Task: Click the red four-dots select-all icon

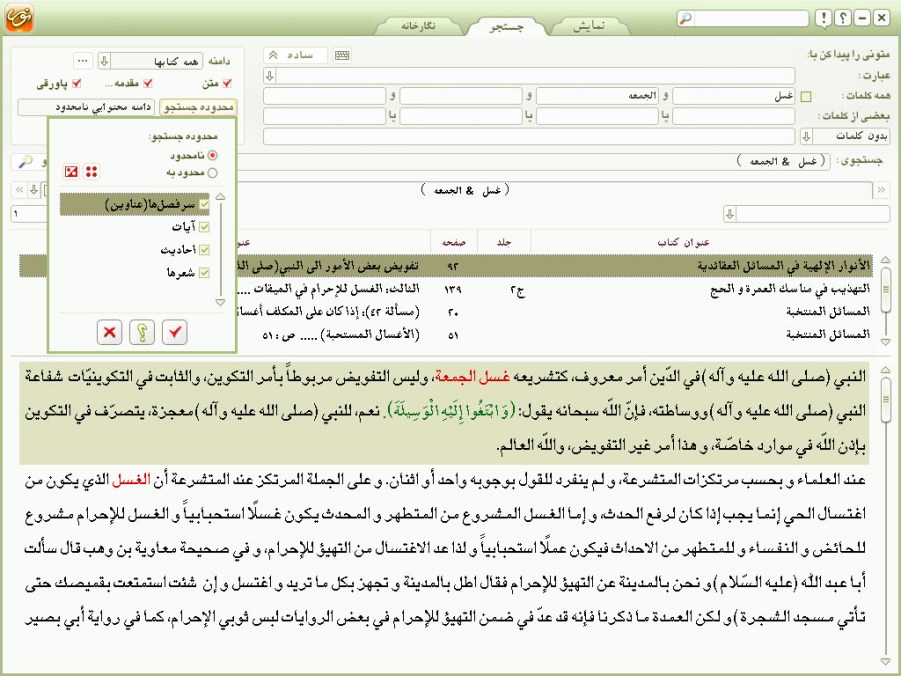Action: click(91, 171)
